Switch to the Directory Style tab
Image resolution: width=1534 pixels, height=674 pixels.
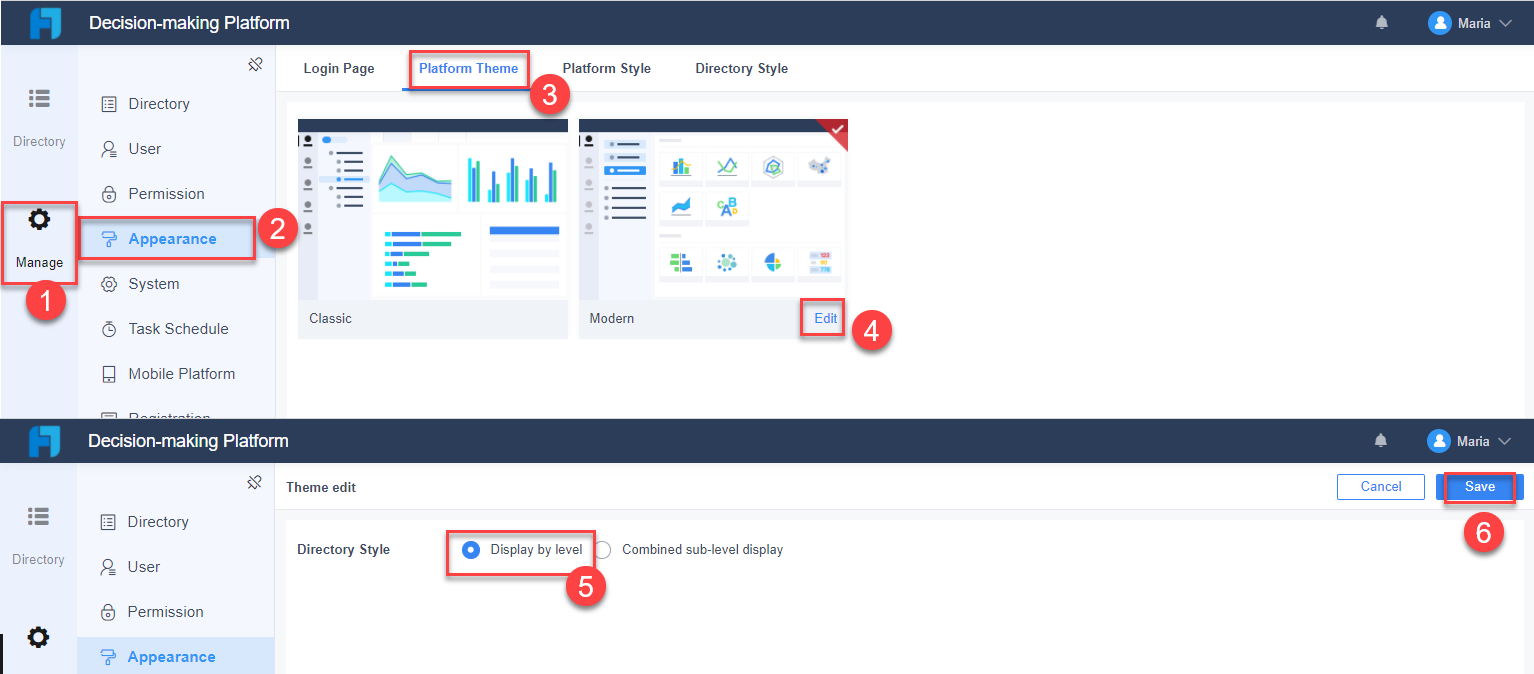(x=741, y=69)
